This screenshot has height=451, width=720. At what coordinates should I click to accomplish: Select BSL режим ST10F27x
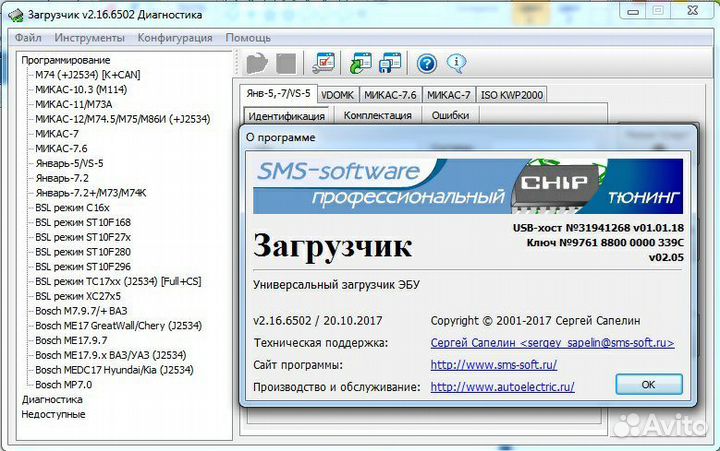coord(83,237)
